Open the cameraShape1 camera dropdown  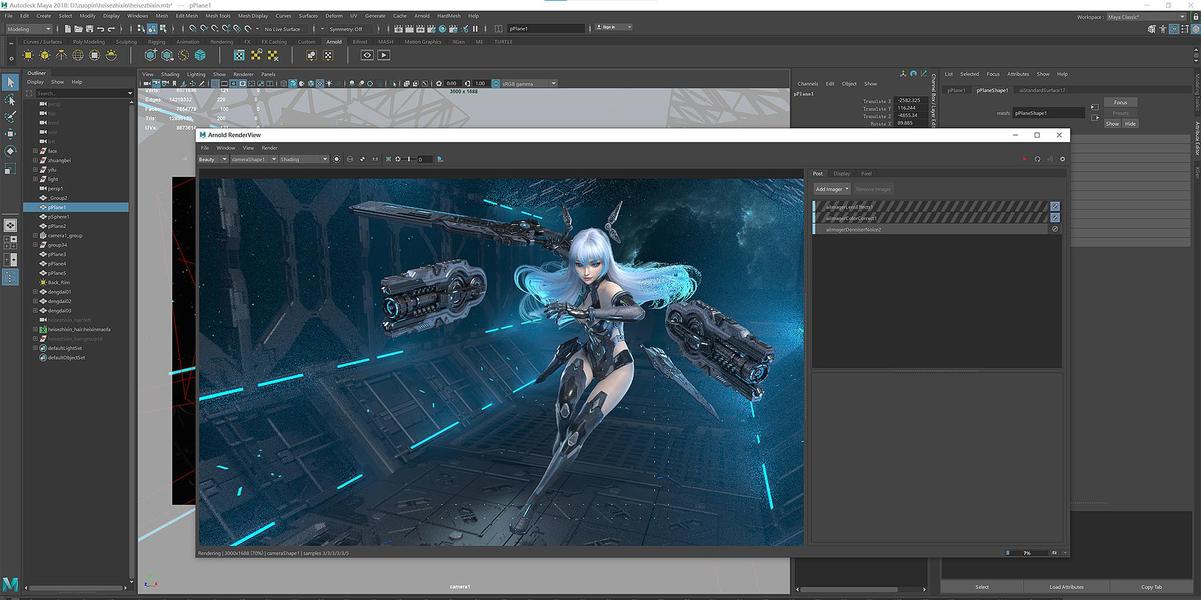(x=254, y=159)
